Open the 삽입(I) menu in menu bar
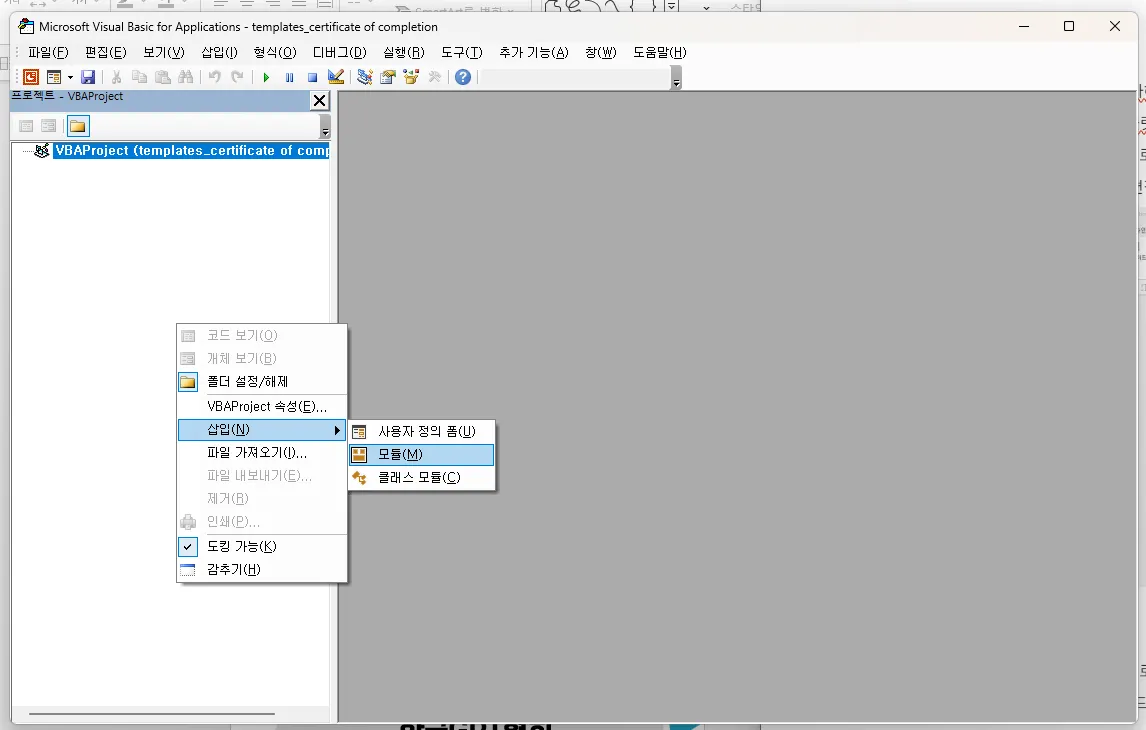The image size is (1146, 730). pos(219,53)
